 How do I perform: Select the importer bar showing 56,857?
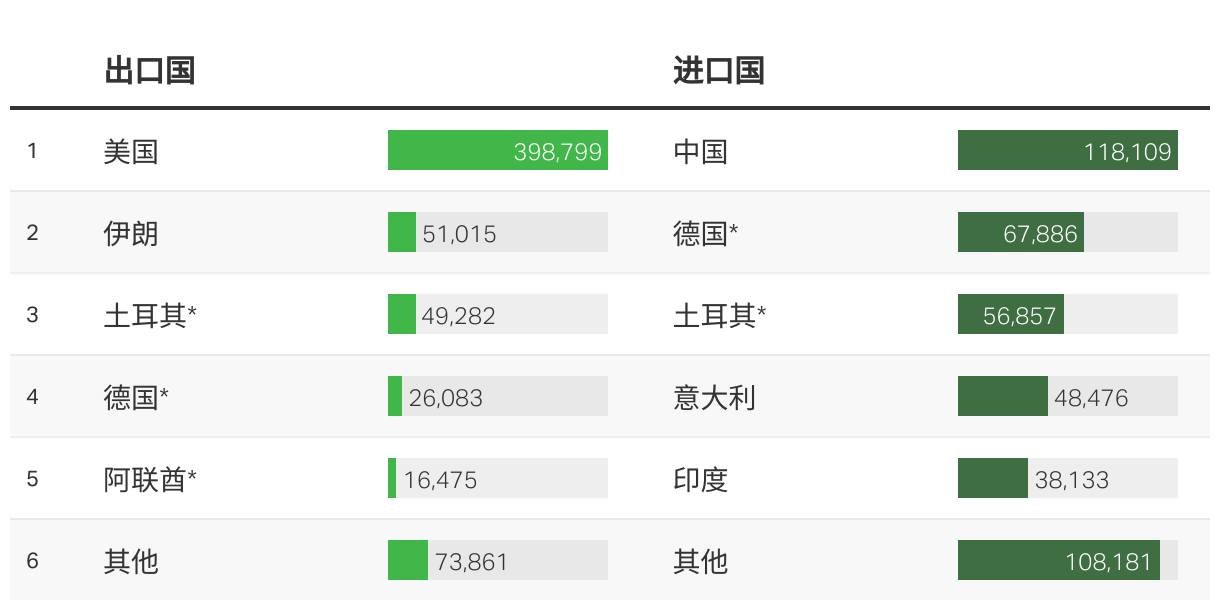tap(1068, 314)
